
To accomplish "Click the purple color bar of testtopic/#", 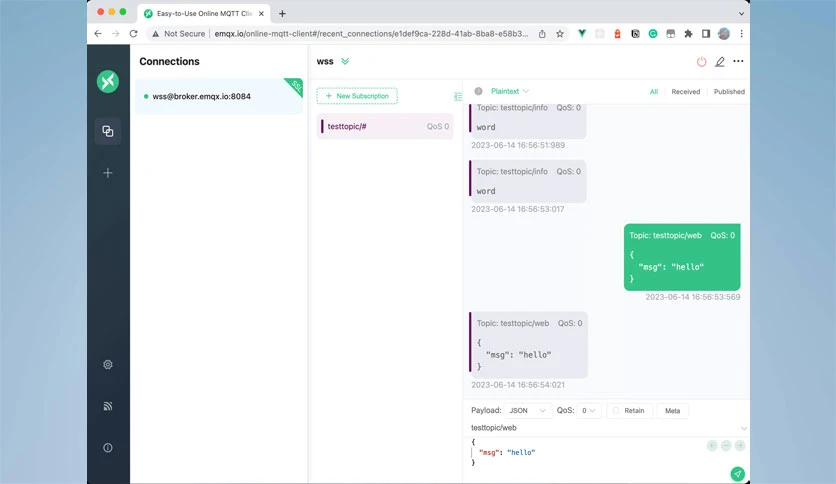I will point(322,126).
